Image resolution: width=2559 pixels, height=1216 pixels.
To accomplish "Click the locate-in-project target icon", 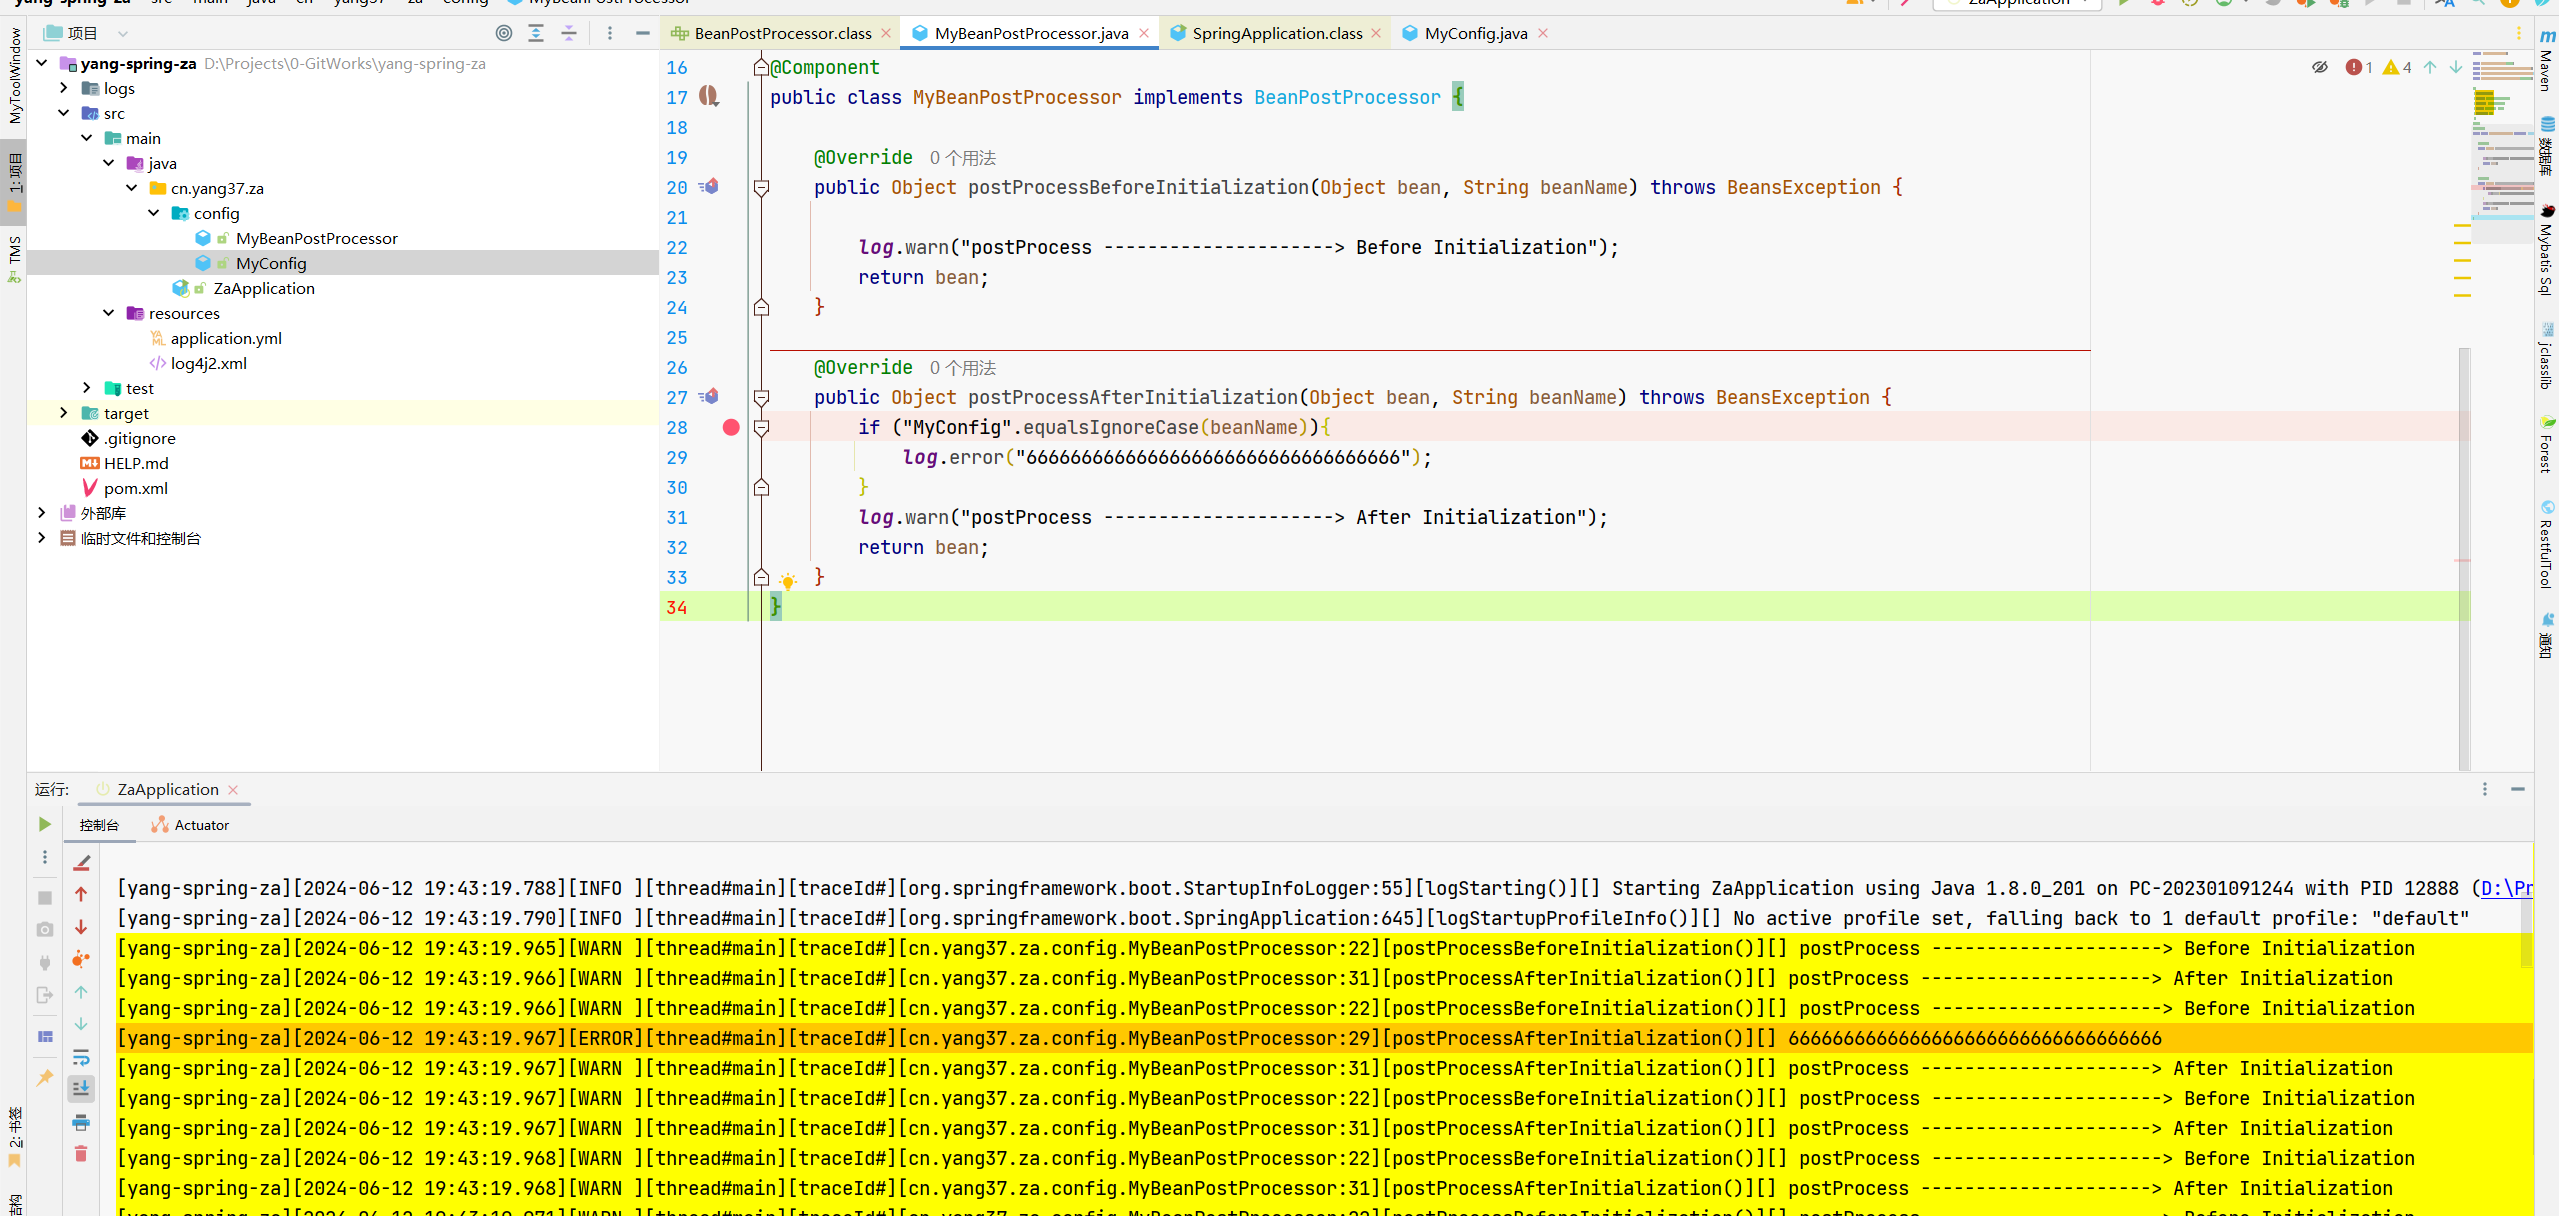I will click(504, 33).
